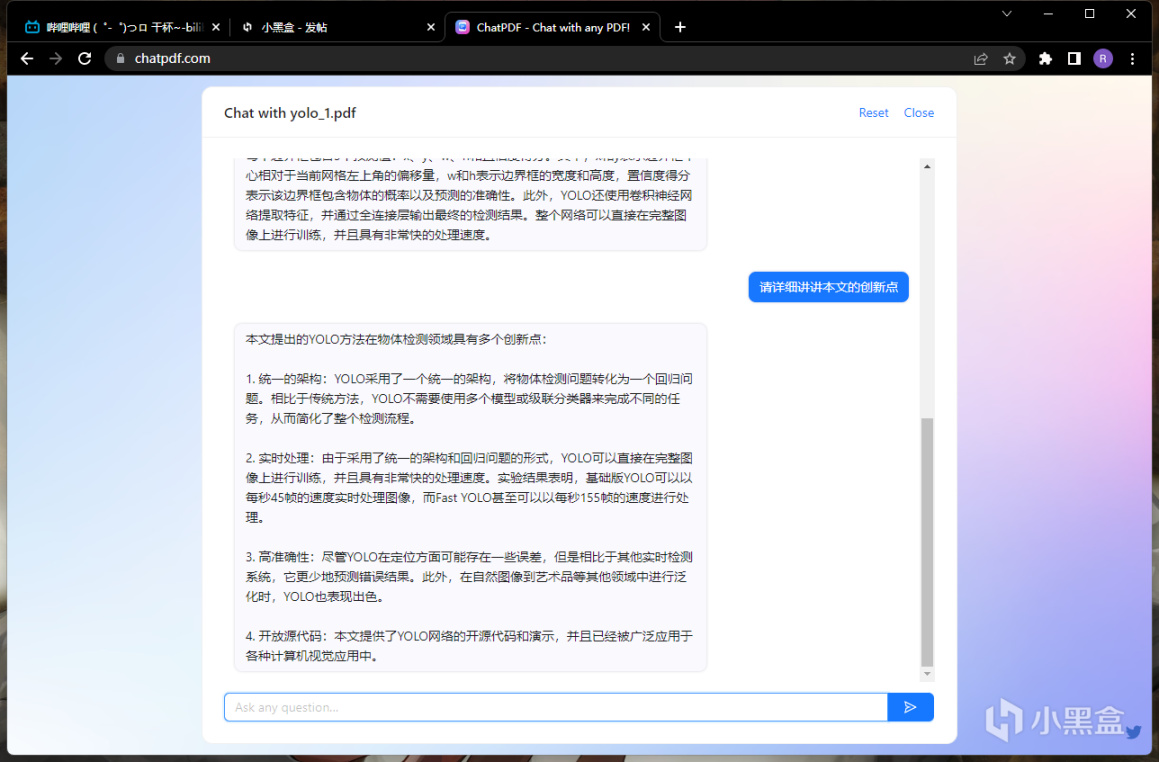This screenshot has width=1159, height=762.
Task: Send the question with arrow button
Action: [910, 707]
